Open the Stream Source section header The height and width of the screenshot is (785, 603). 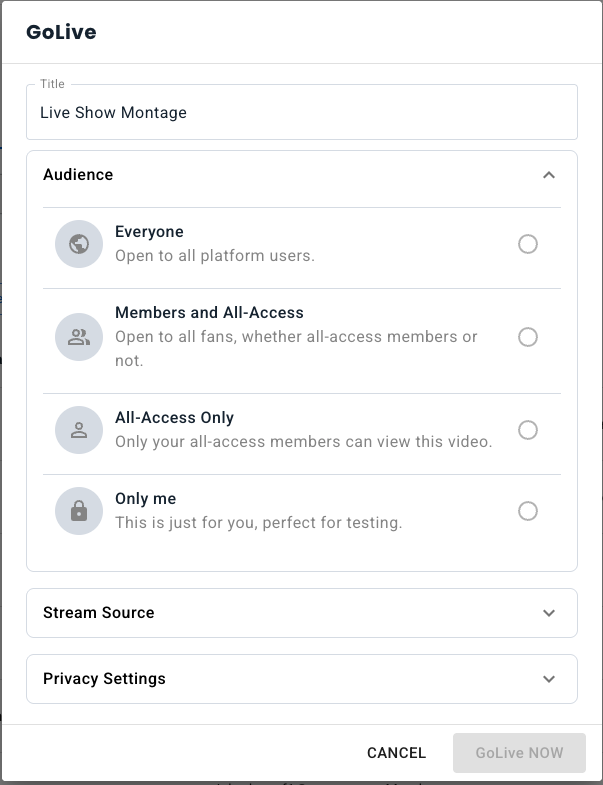click(99, 613)
